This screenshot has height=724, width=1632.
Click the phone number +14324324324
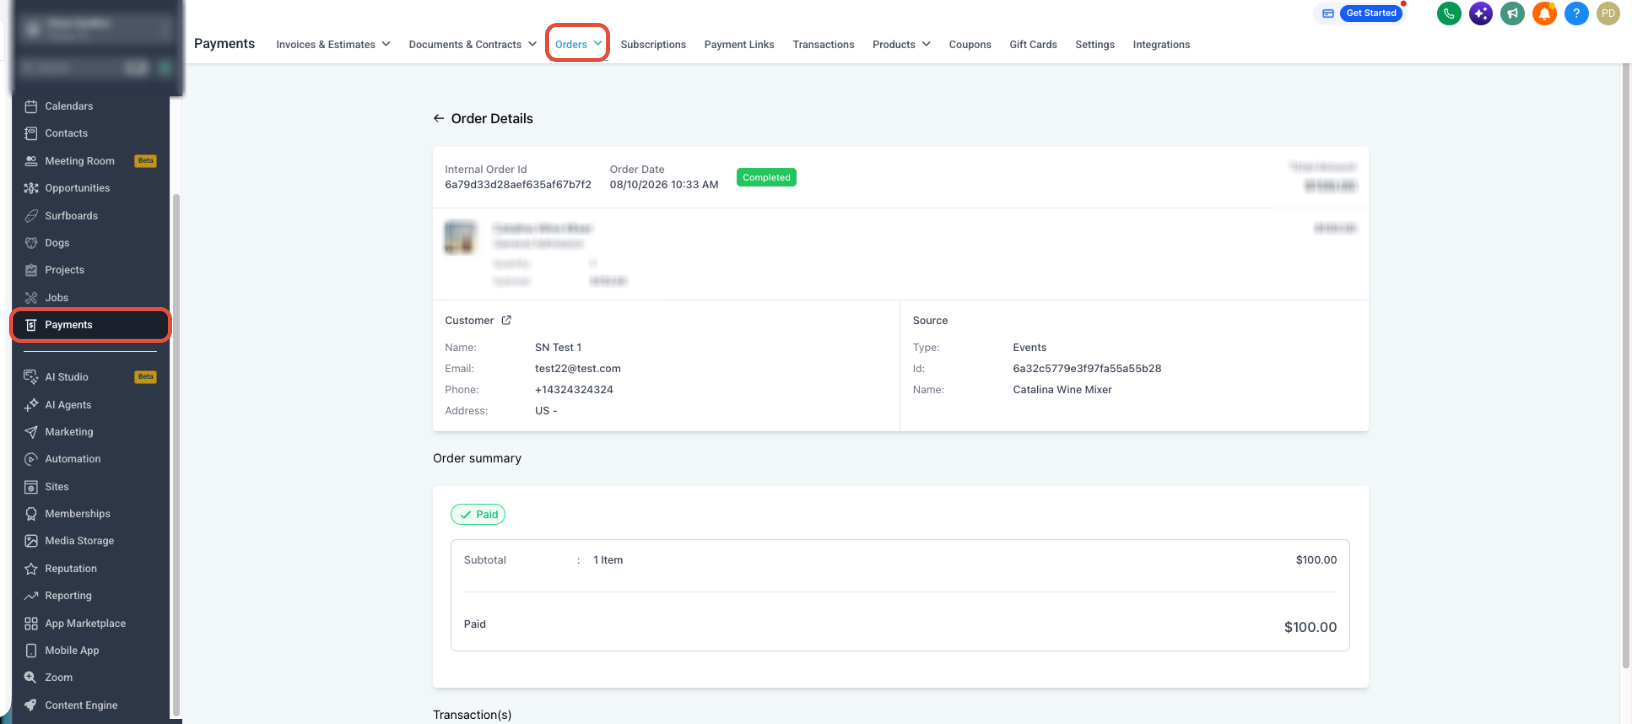pos(574,389)
